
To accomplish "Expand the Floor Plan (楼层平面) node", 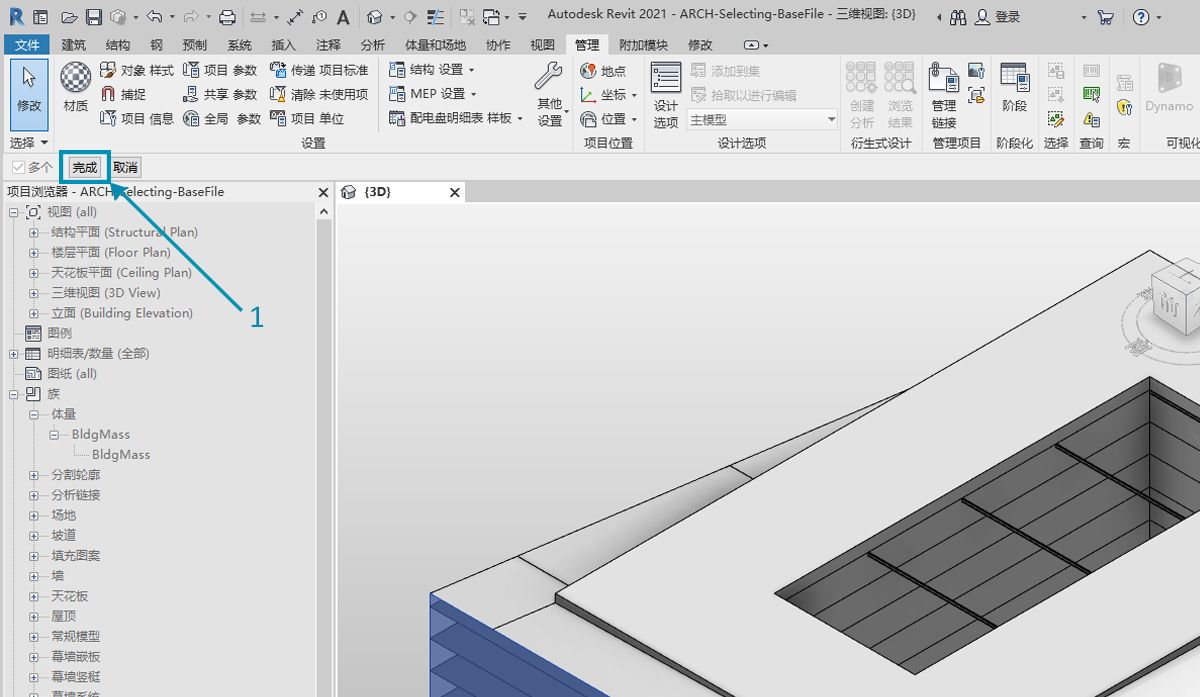I will [x=33, y=253].
